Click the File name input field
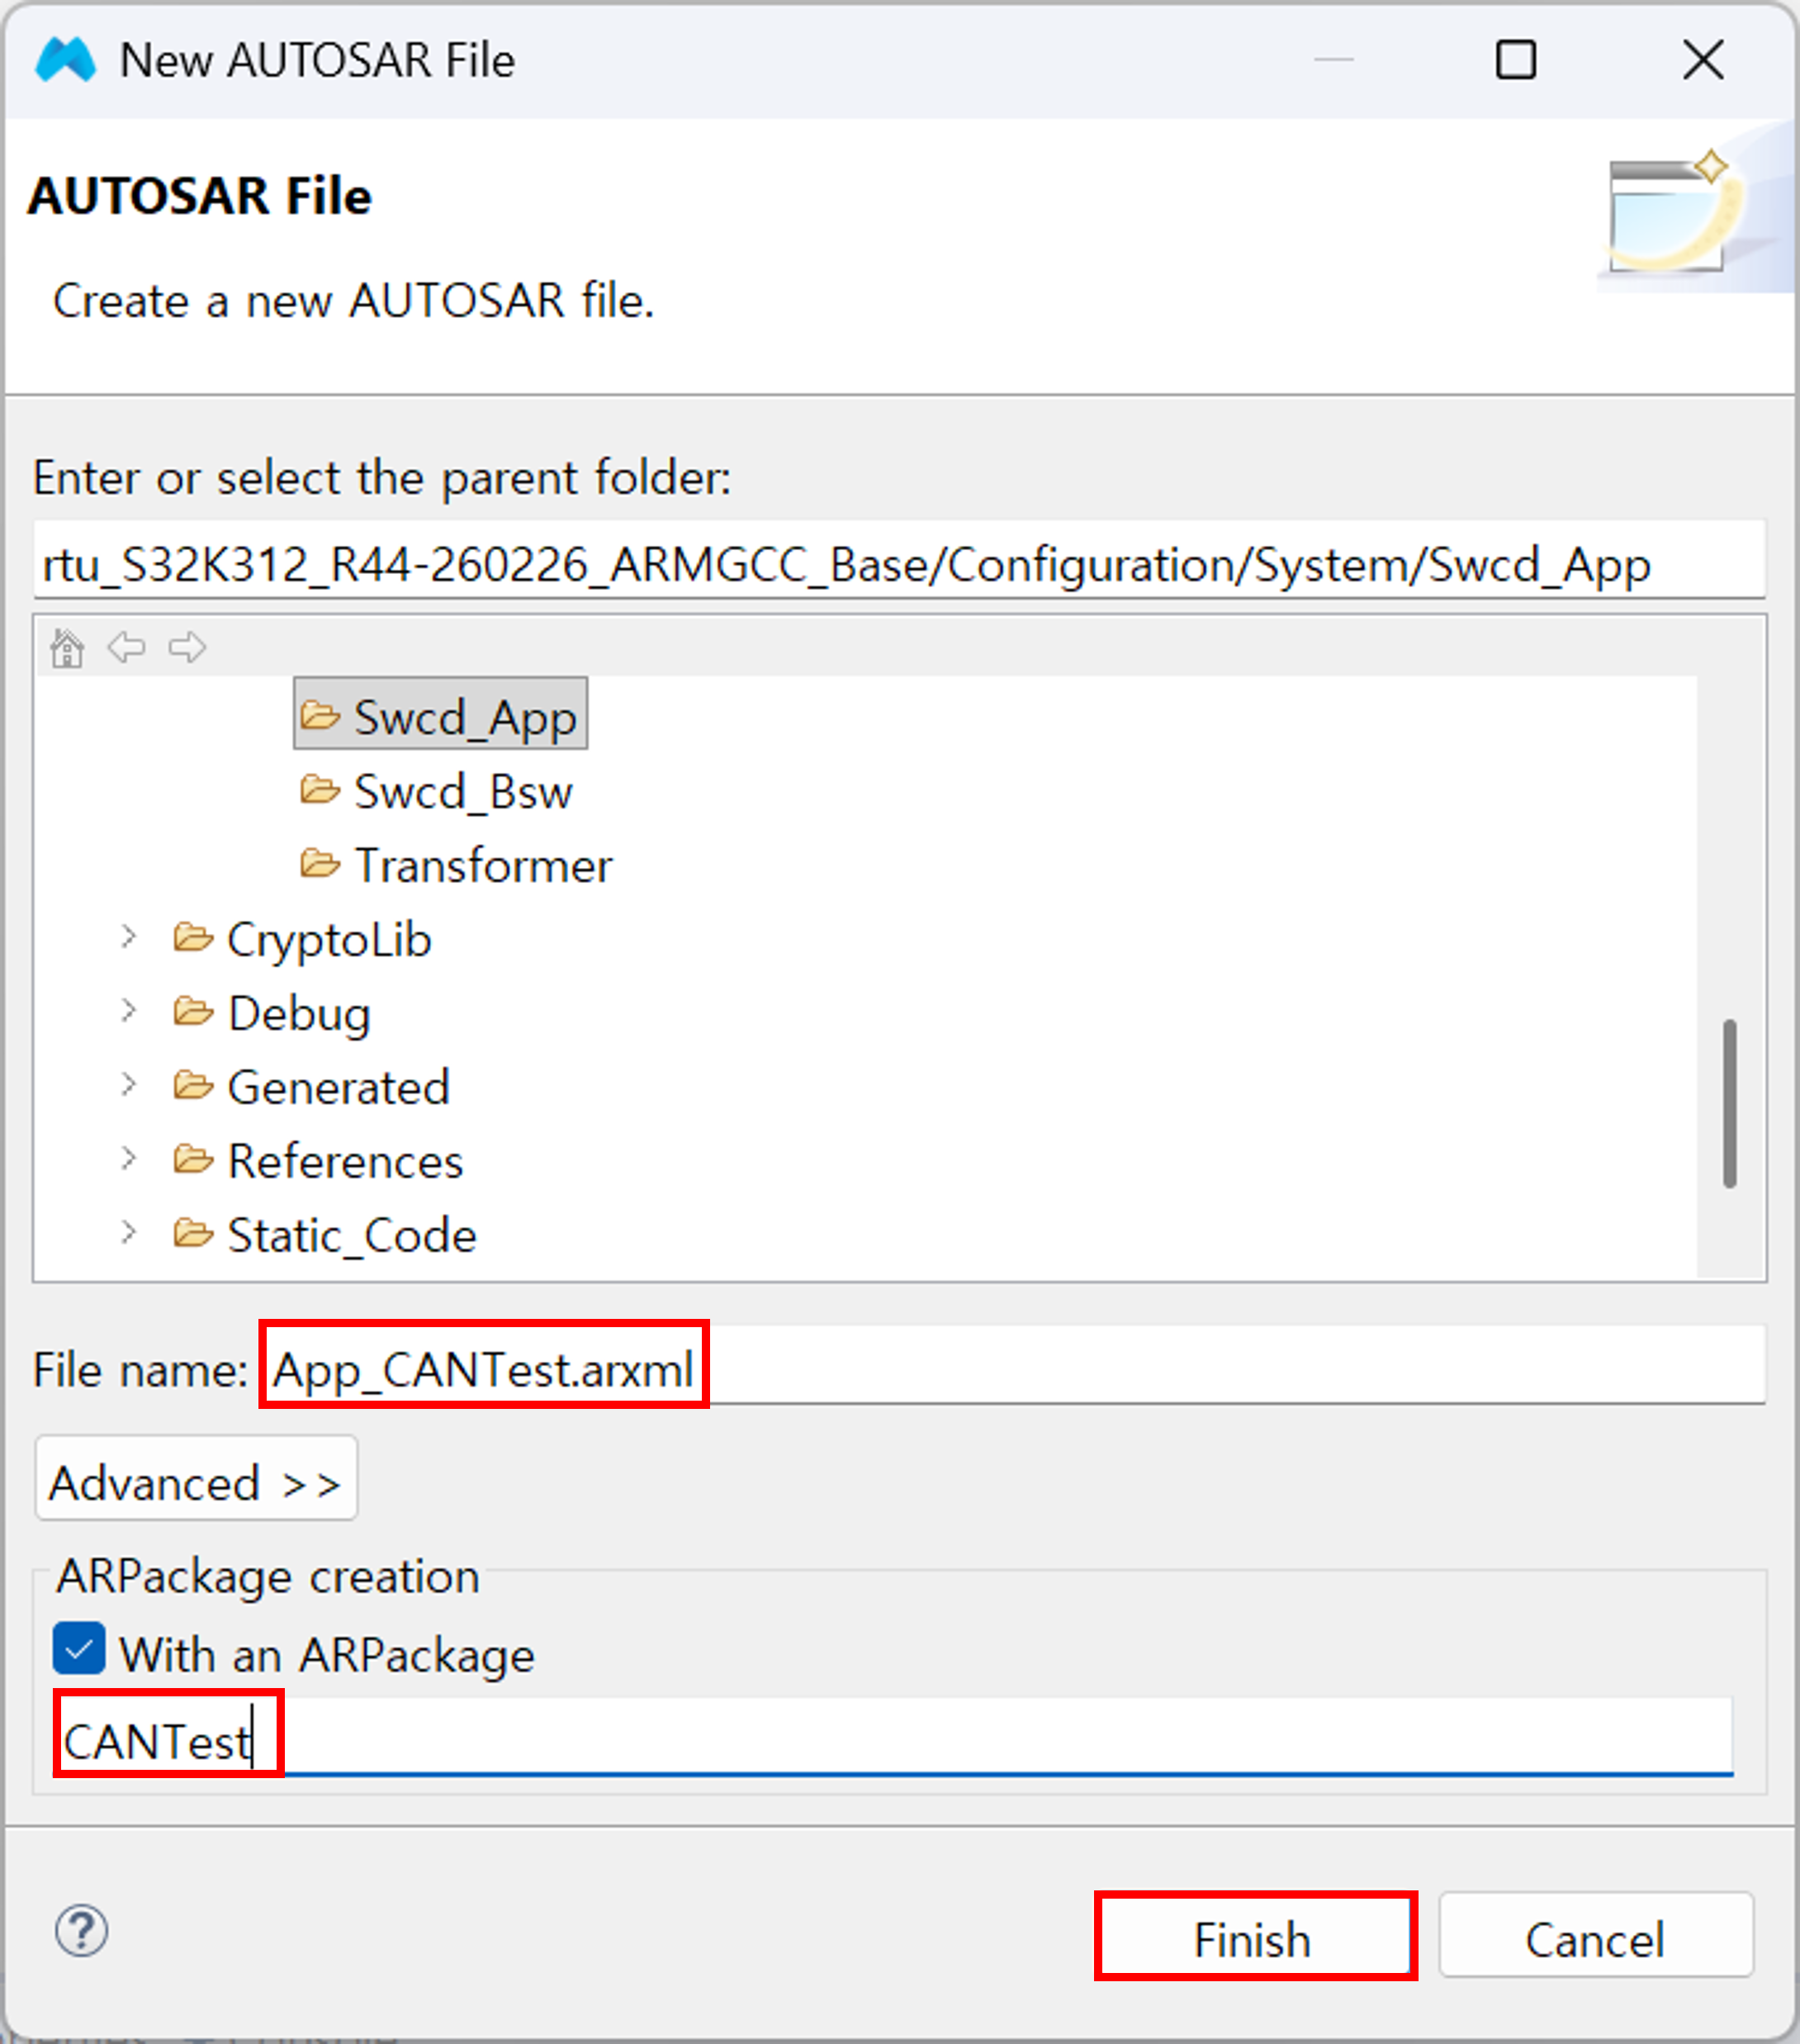The width and height of the screenshot is (1800, 2044). tap(1012, 1366)
